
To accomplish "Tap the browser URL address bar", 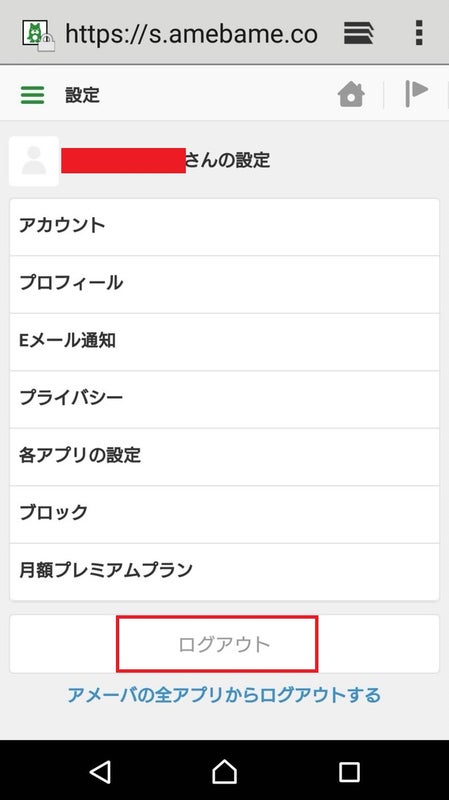I will (x=191, y=34).
